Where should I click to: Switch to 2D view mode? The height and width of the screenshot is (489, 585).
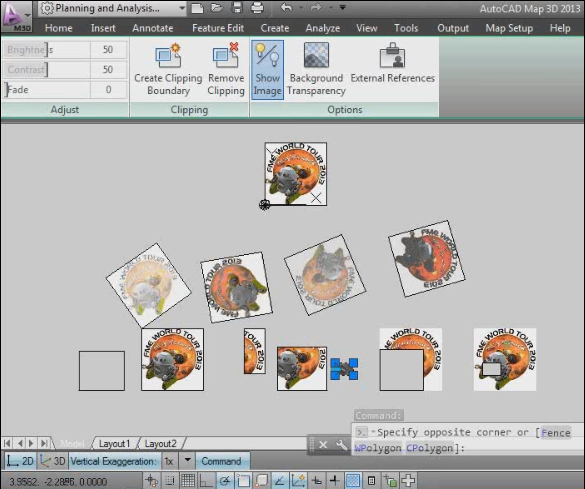[x=21, y=461]
